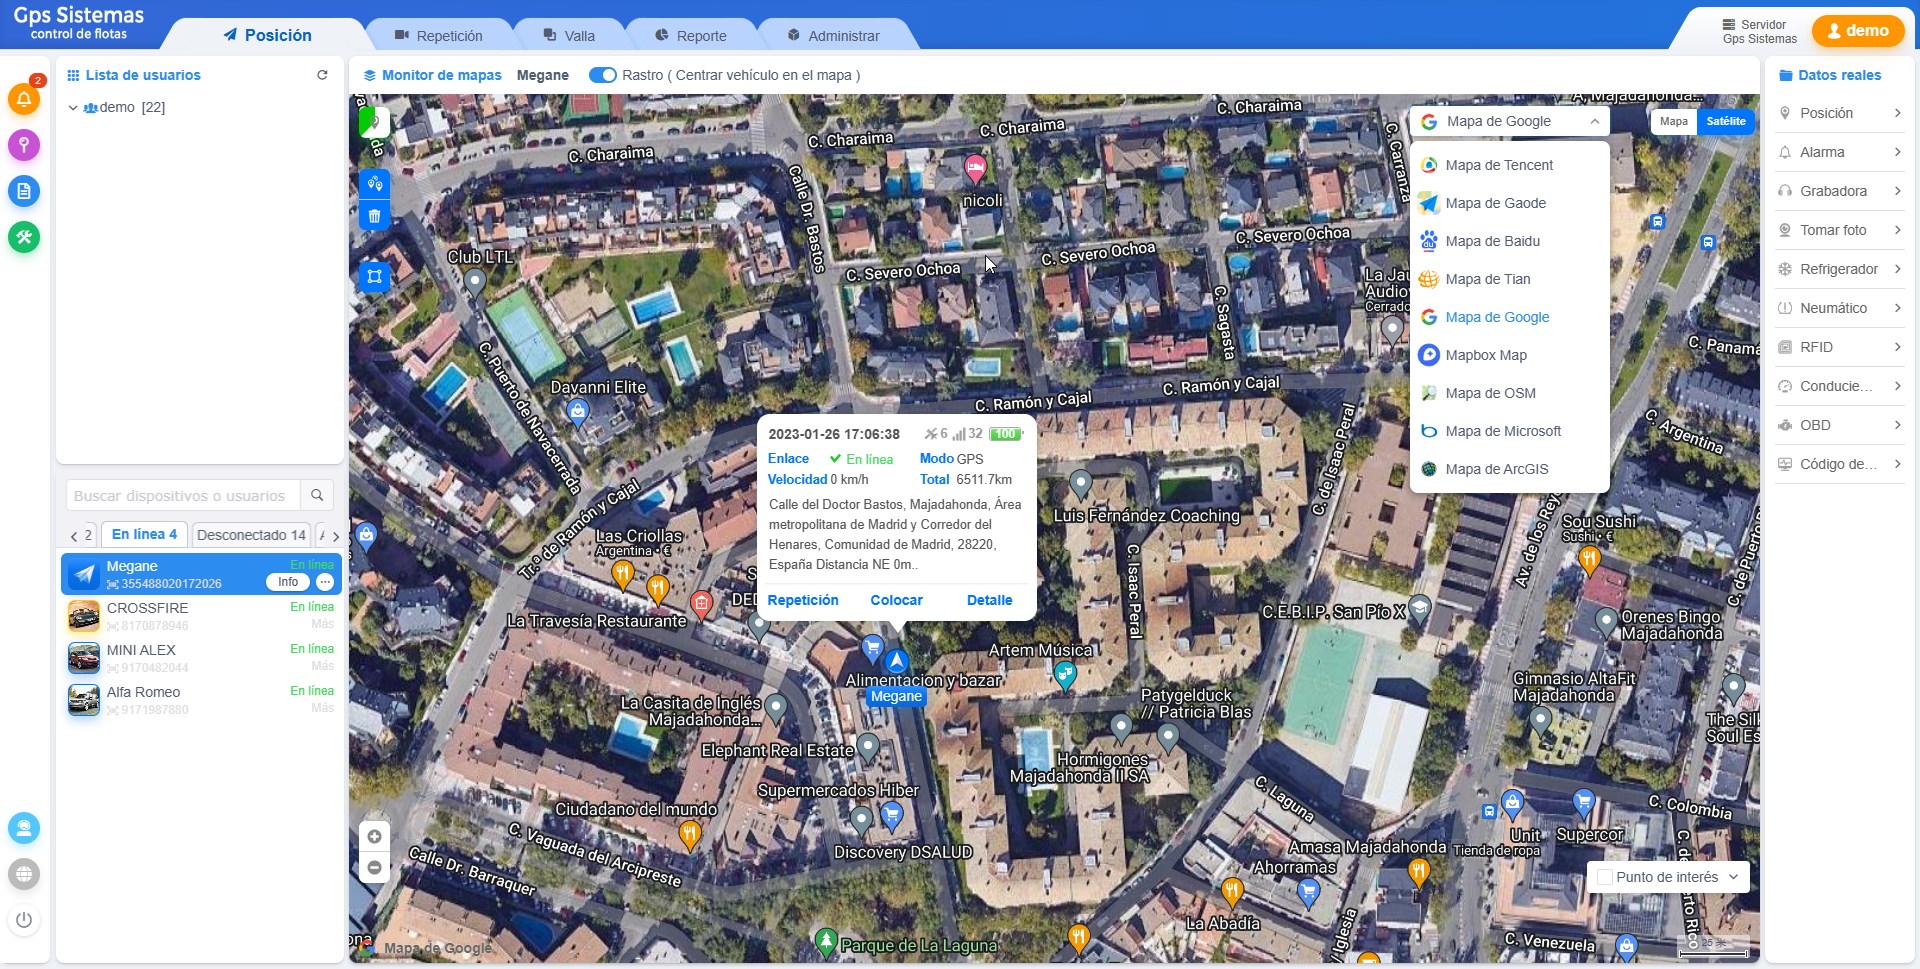Image resolution: width=1920 pixels, height=969 pixels.
Task: Open the blue document sidebar icon
Action: click(24, 191)
